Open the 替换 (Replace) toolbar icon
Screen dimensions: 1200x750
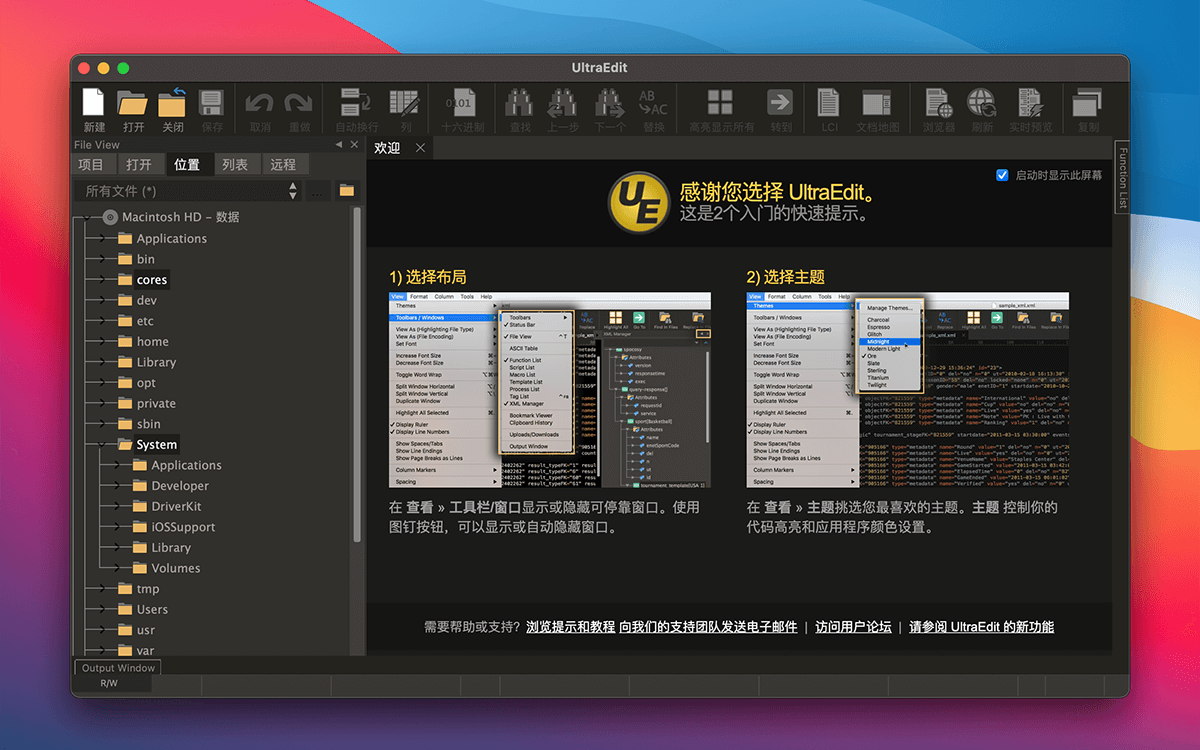click(653, 102)
